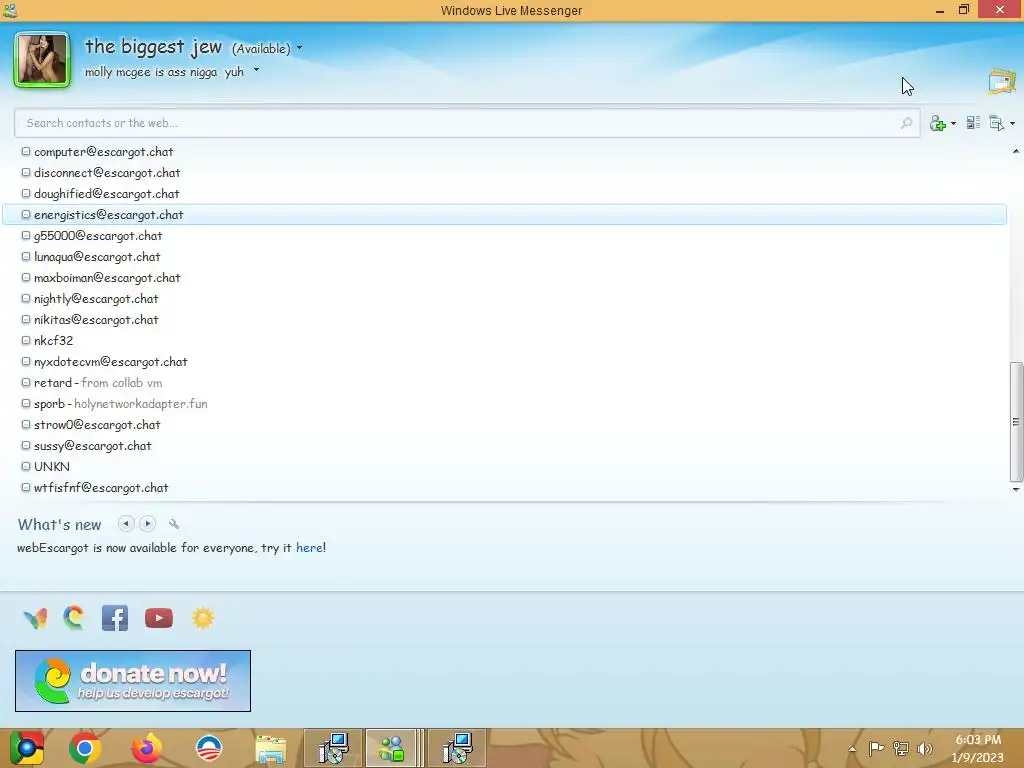Click scroll up arrow of contact list
Image resolution: width=1024 pixels, height=768 pixels.
1016,151
